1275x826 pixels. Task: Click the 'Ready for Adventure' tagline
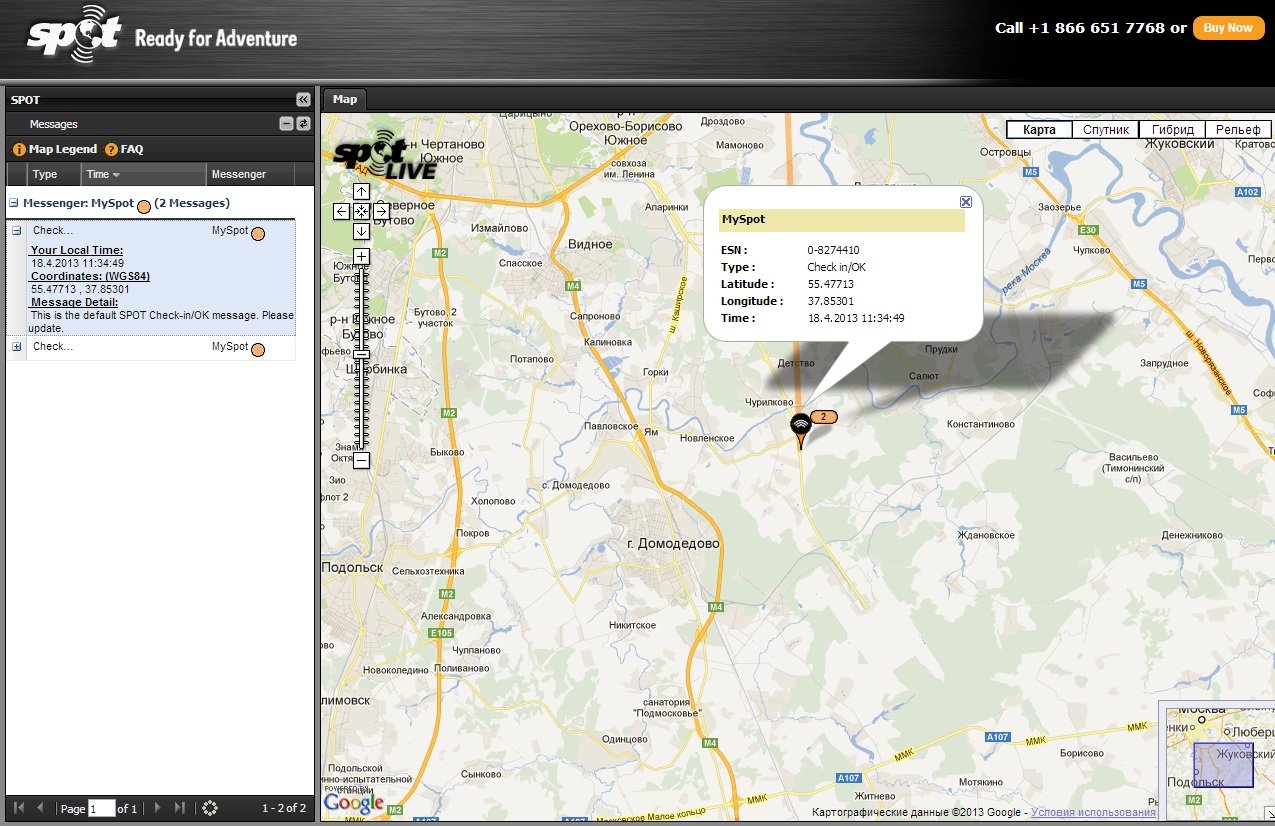click(x=216, y=39)
